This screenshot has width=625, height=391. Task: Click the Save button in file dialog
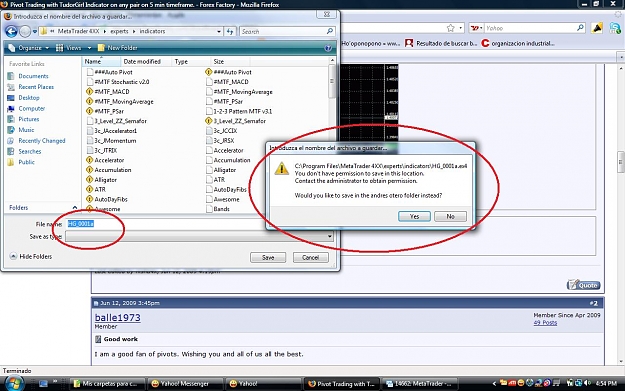click(x=268, y=257)
